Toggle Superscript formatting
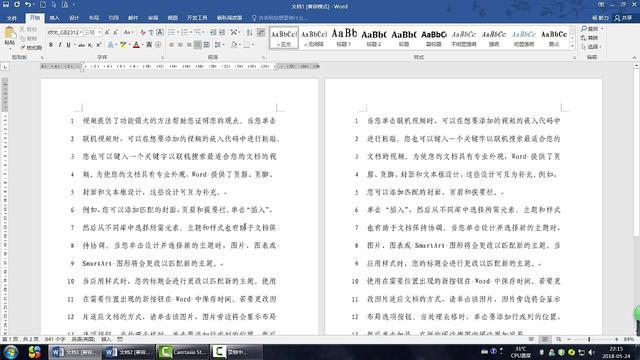The width and height of the screenshot is (640, 360). tap(98, 45)
